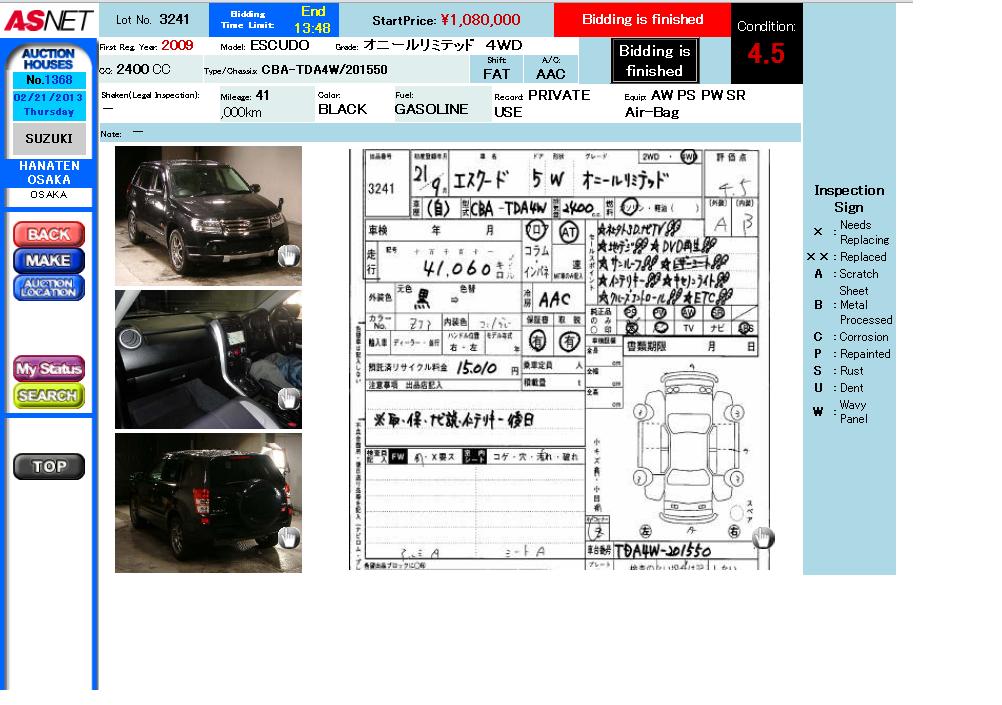Image resolution: width=1002 pixels, height=705 pixels.
Task: Click the red Bidding is finished banner
Action: click(642, 19)
